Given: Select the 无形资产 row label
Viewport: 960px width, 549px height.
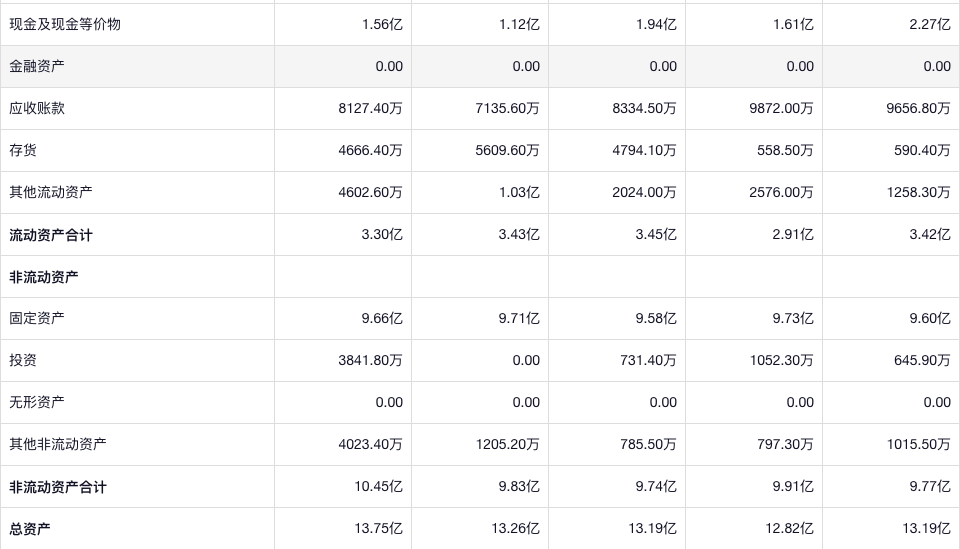Looking at the screenshot, I should (37, 402).
